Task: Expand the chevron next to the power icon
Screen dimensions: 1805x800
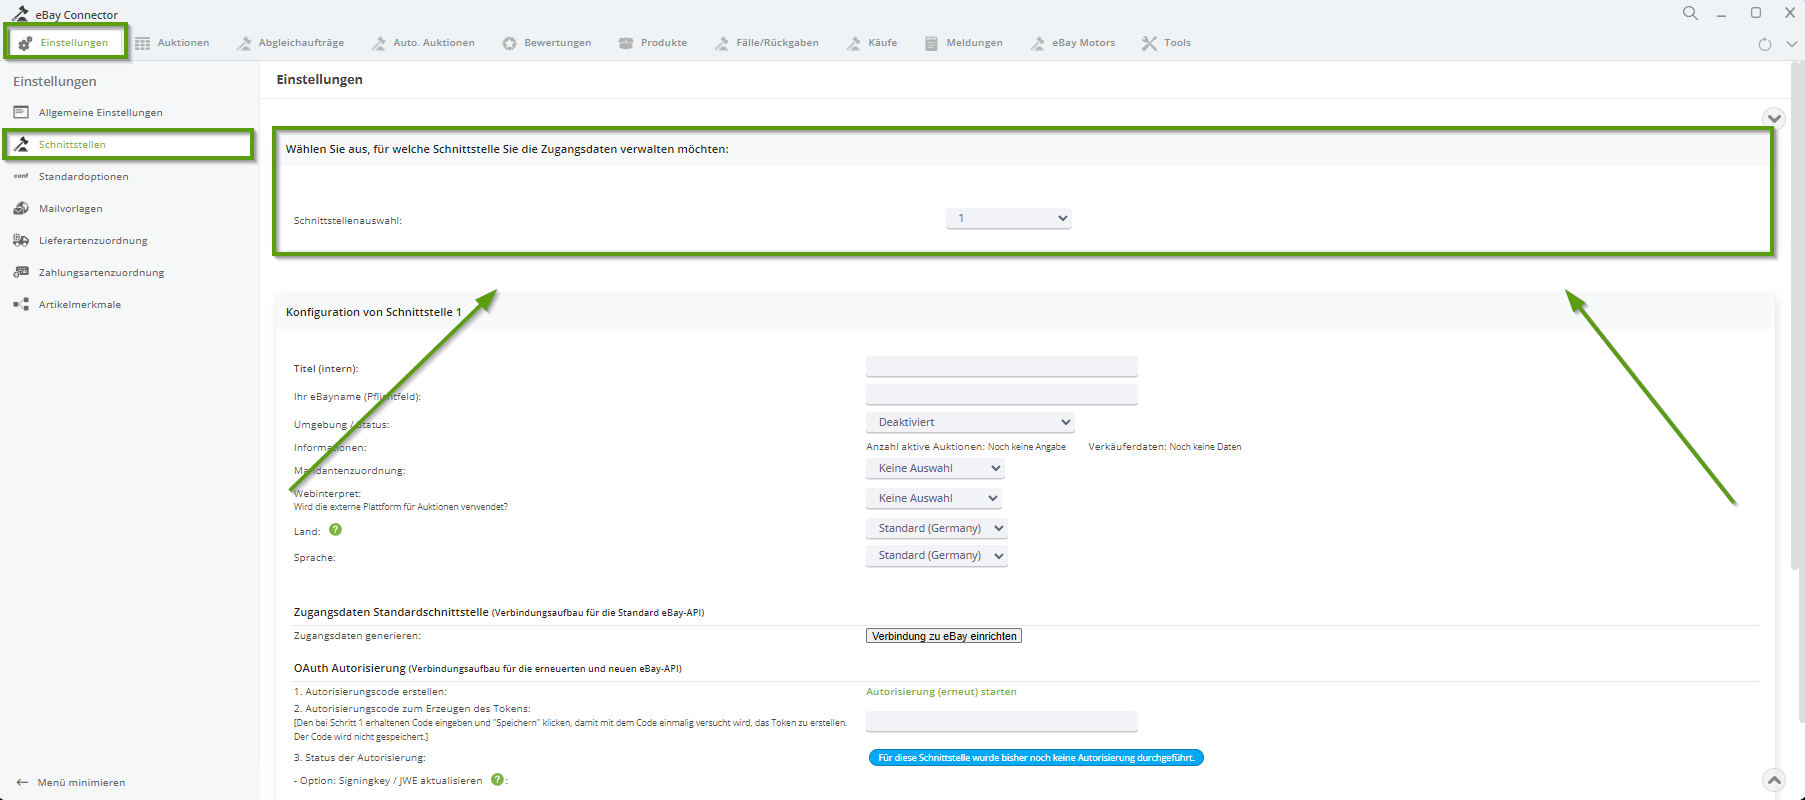Action: coord(1792,44)
